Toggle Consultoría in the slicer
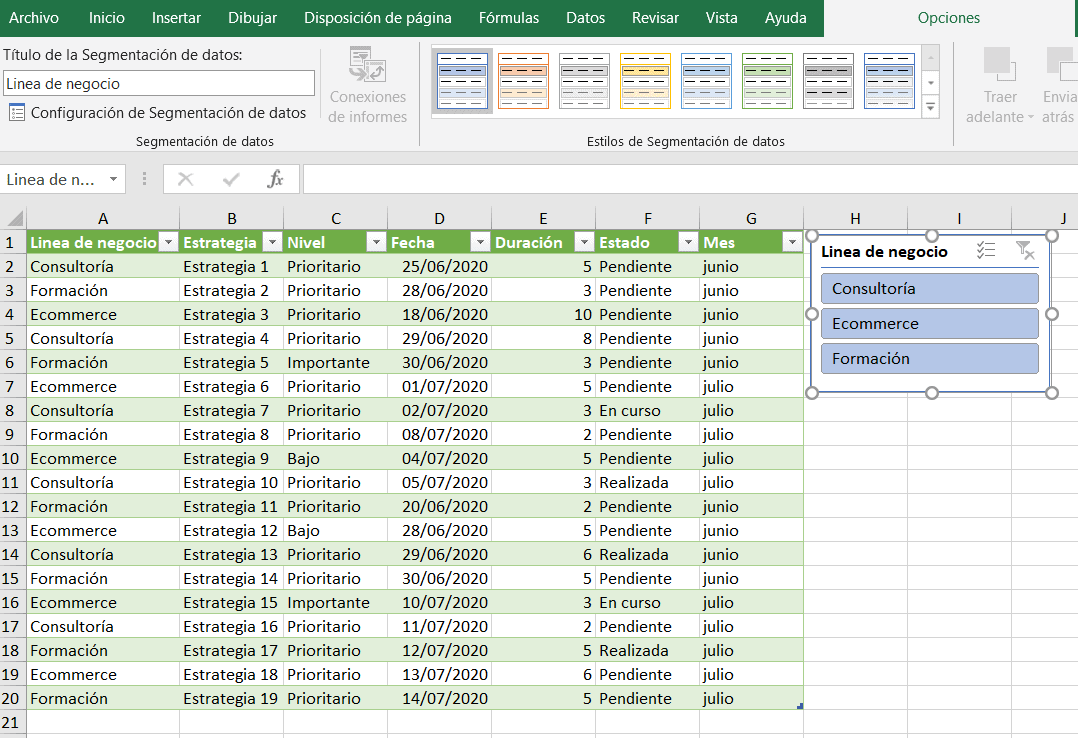 point(930,288)
